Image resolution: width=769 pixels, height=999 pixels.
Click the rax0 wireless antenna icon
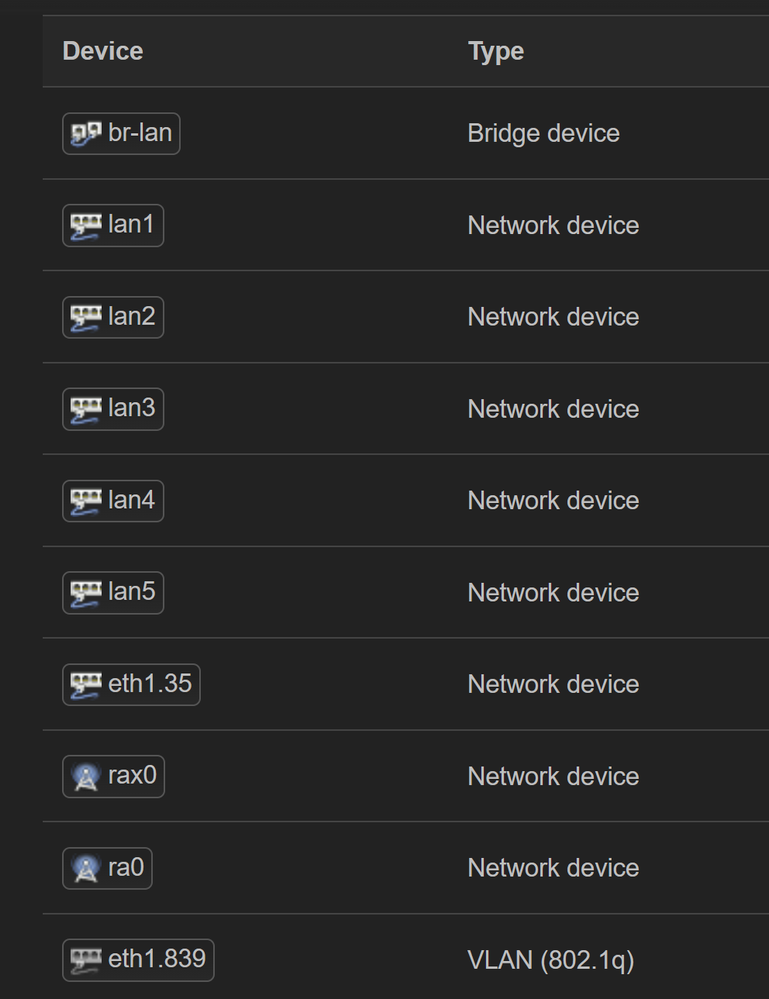pyautogui.click(x=85, y=777)
